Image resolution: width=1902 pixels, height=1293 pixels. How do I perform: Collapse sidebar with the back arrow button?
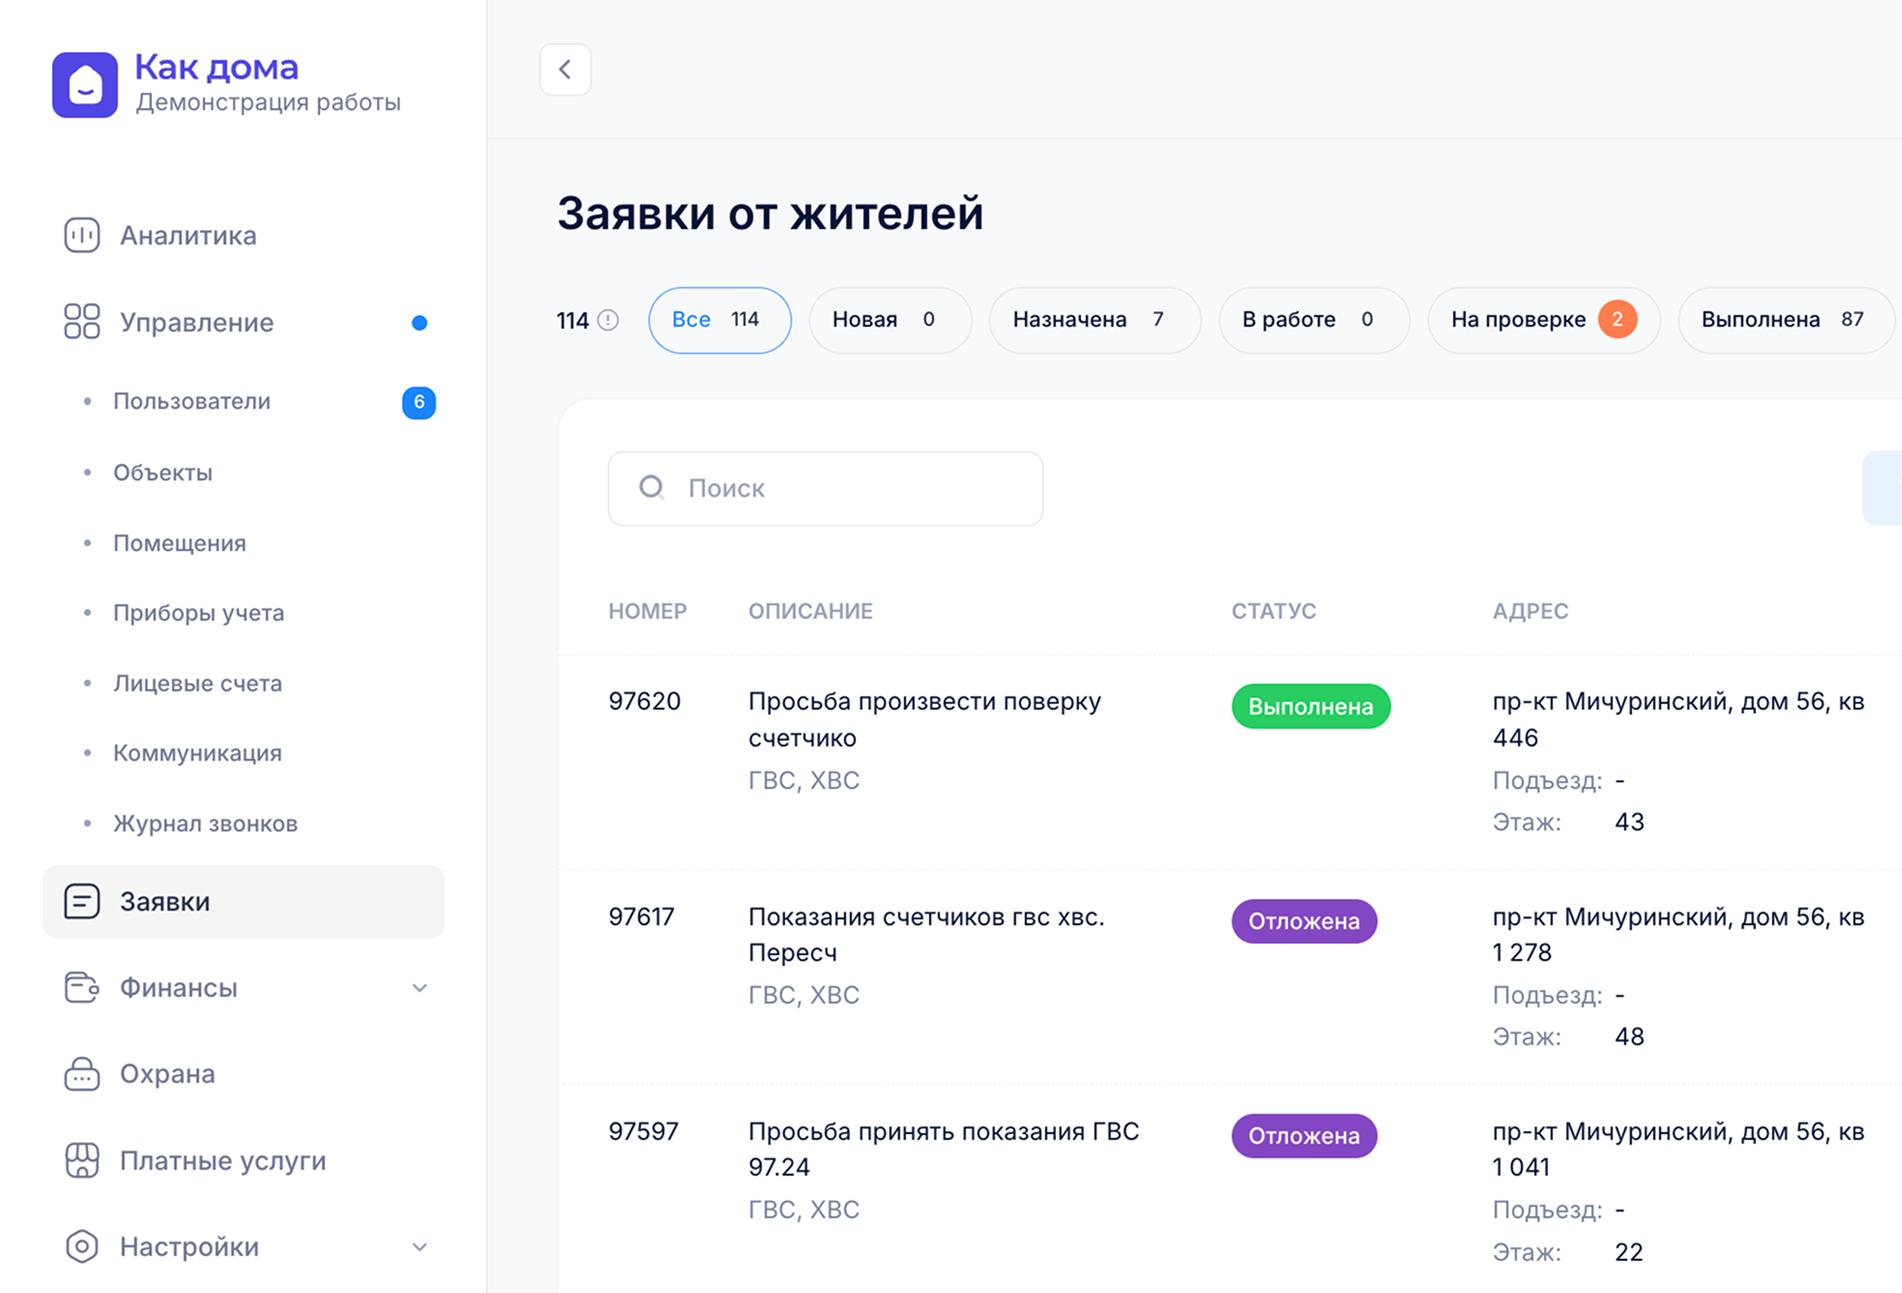tap(565, 69)
